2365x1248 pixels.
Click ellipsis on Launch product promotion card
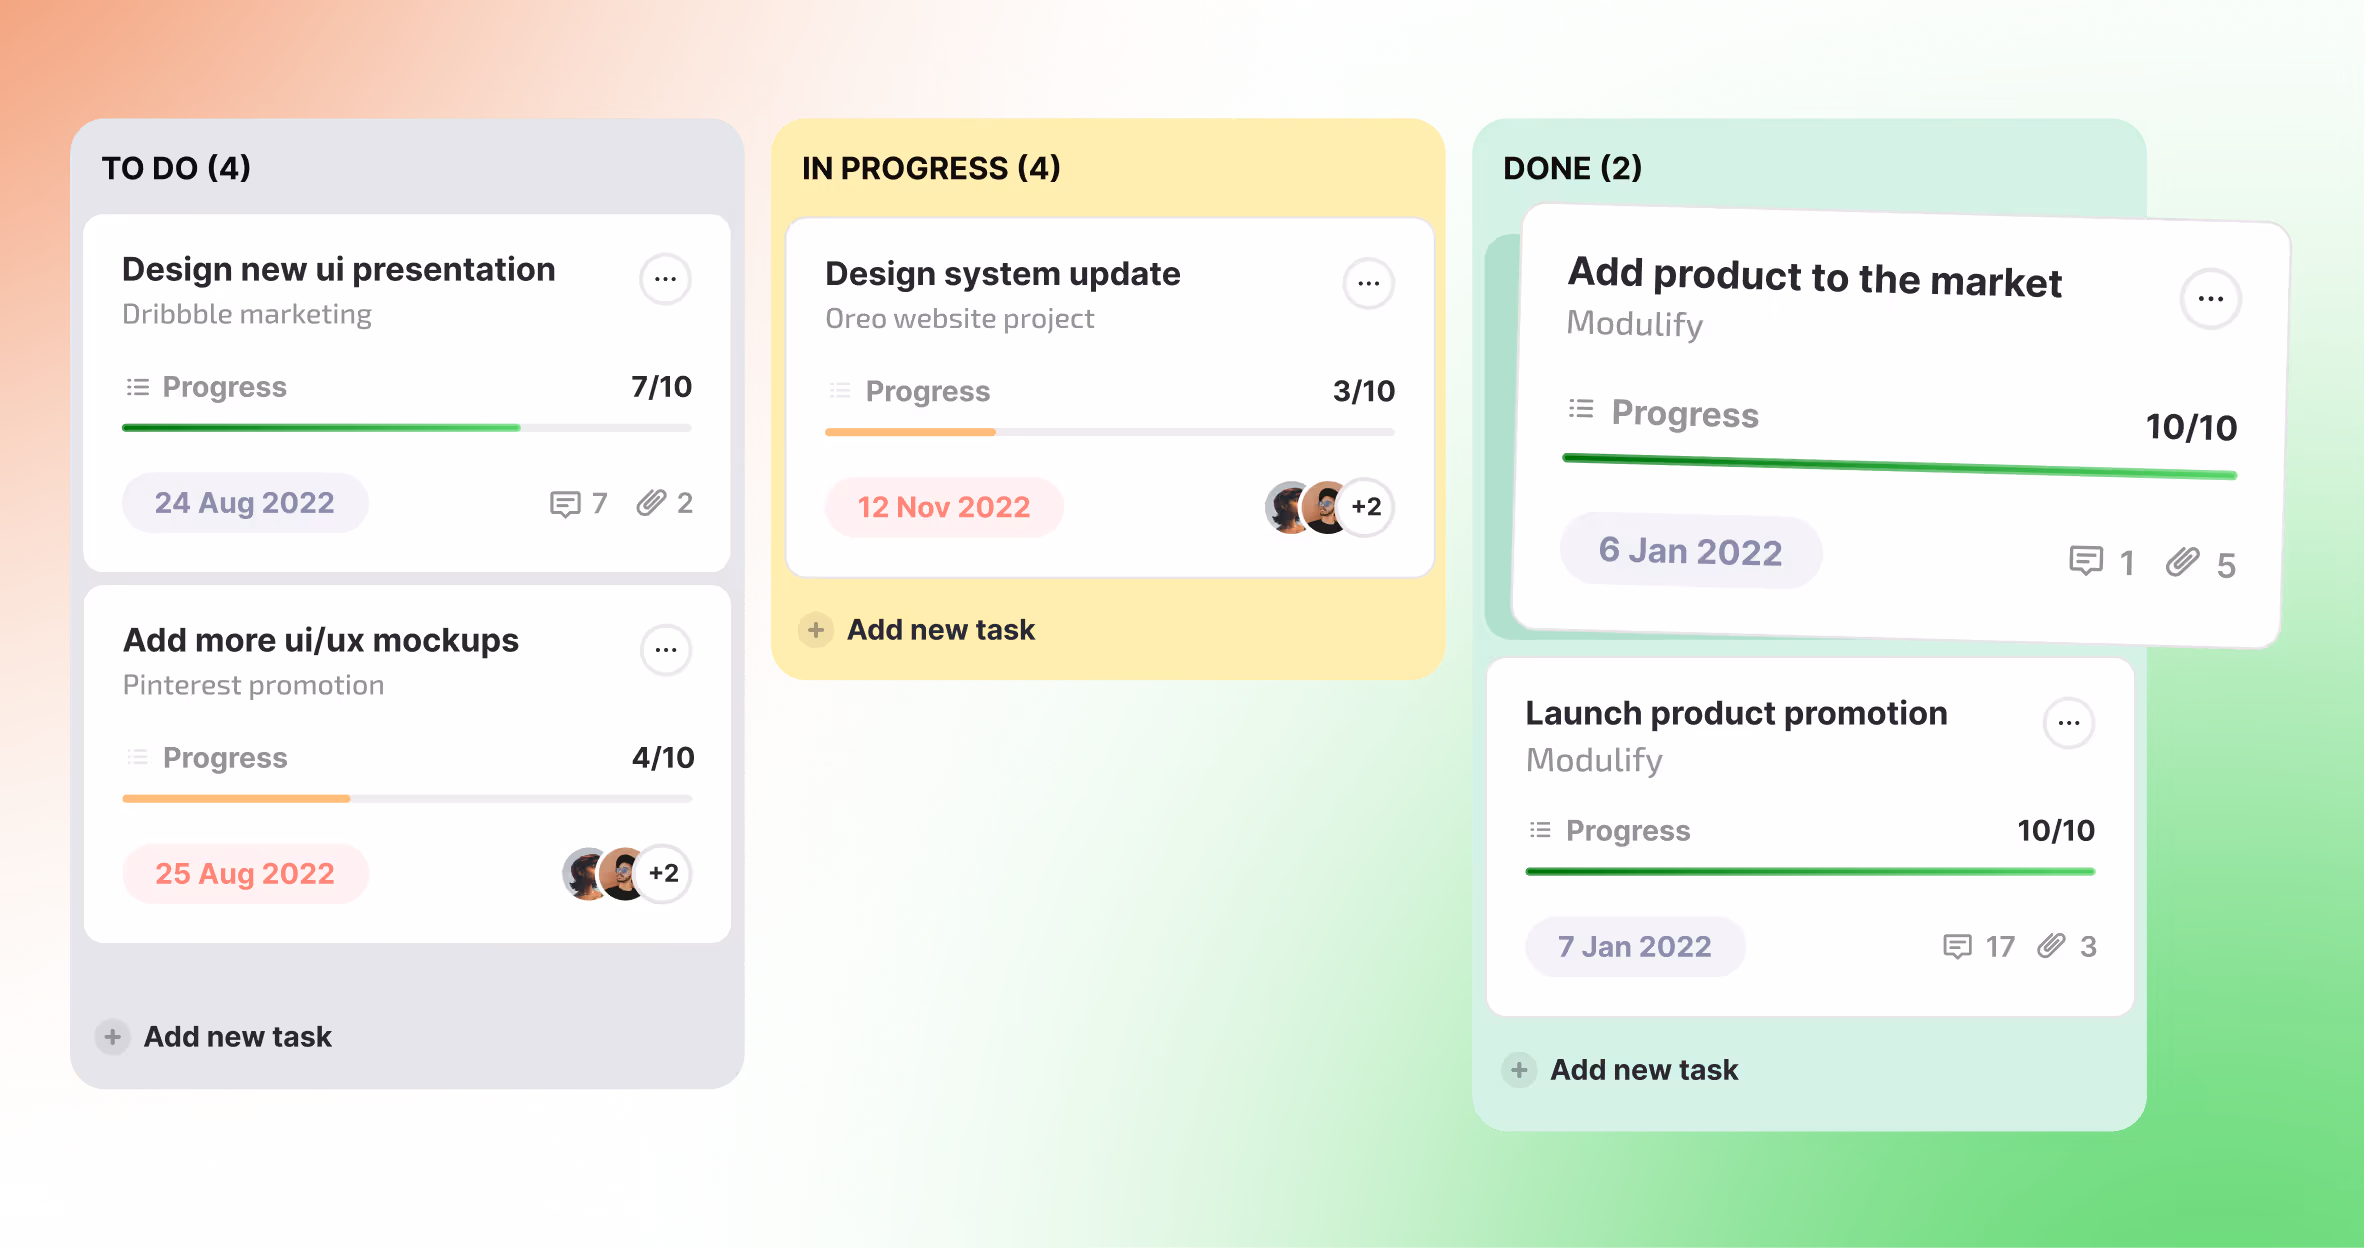coord(2068,723)
